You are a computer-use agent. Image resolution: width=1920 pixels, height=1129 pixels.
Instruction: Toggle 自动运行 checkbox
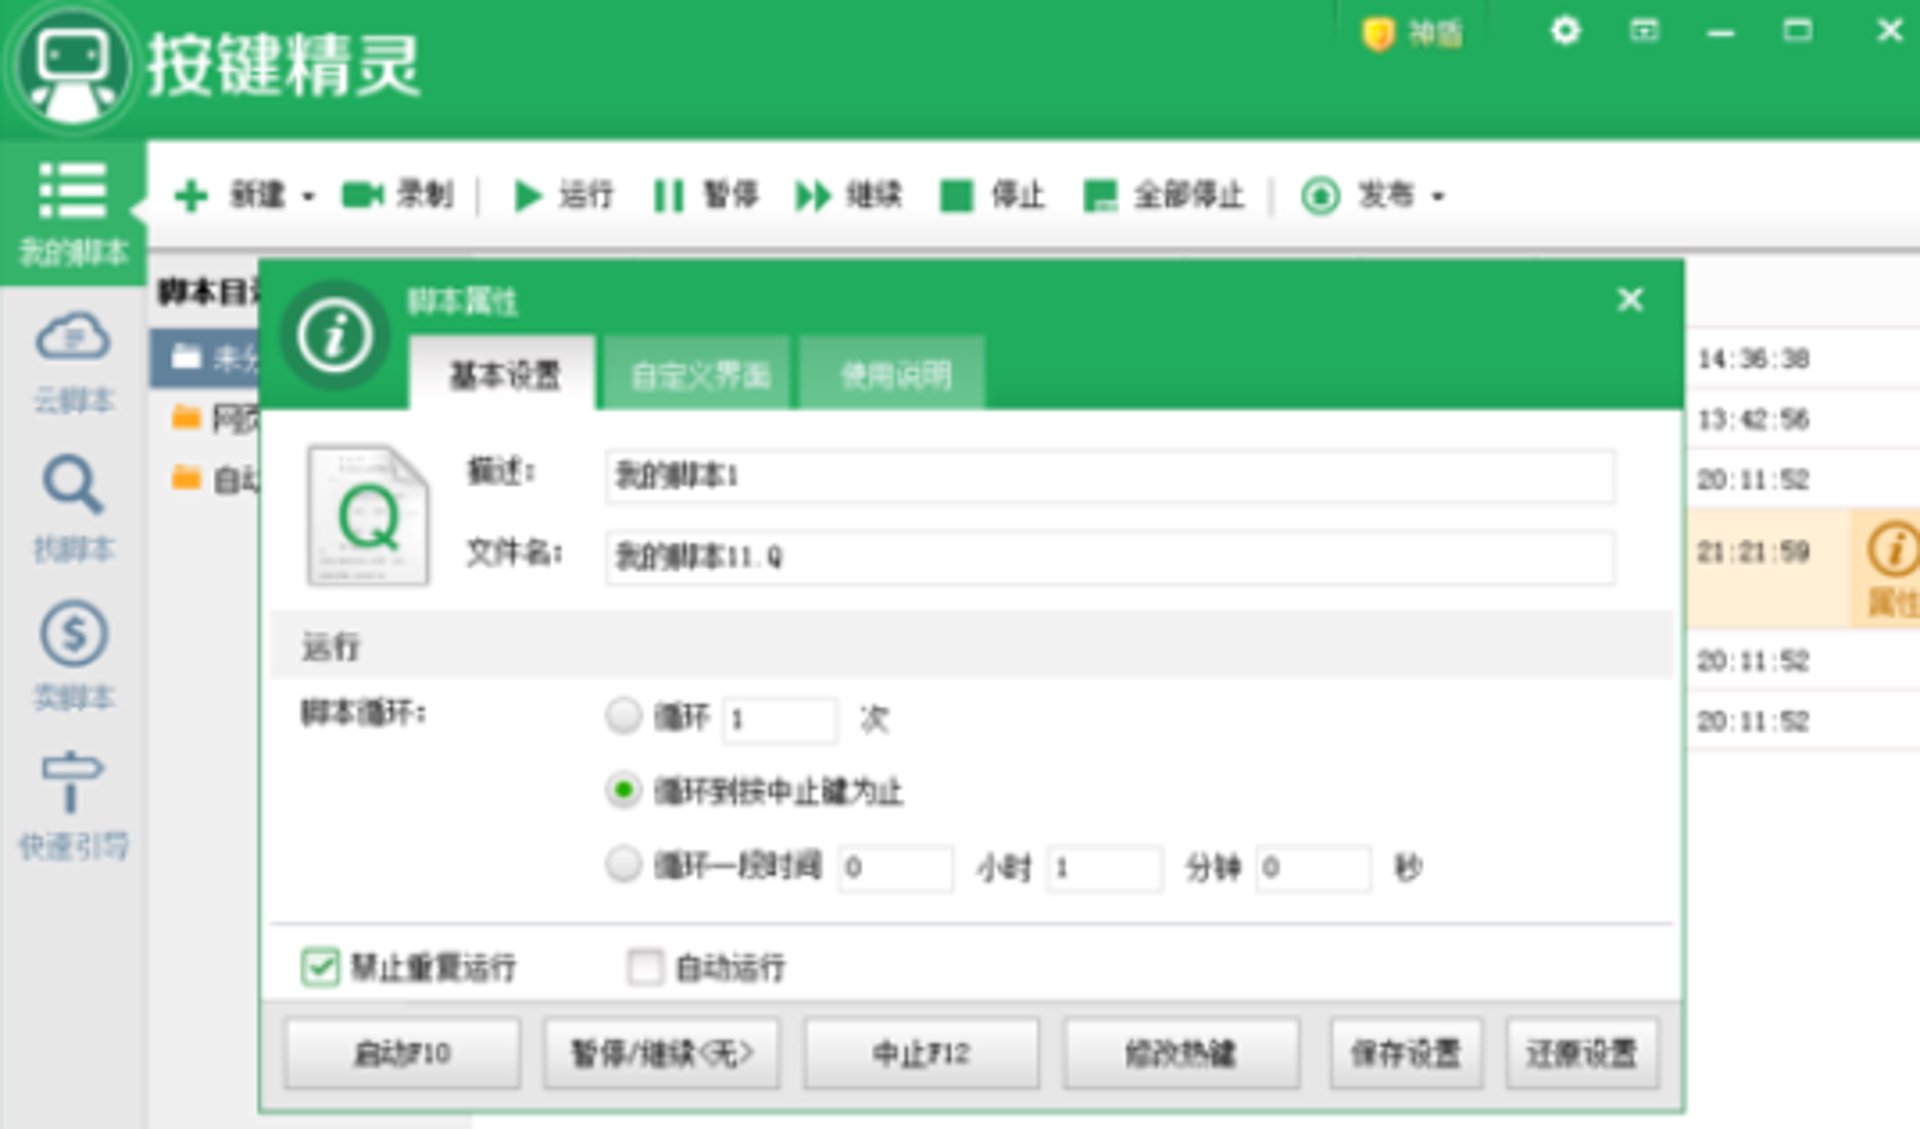point(644,967)
